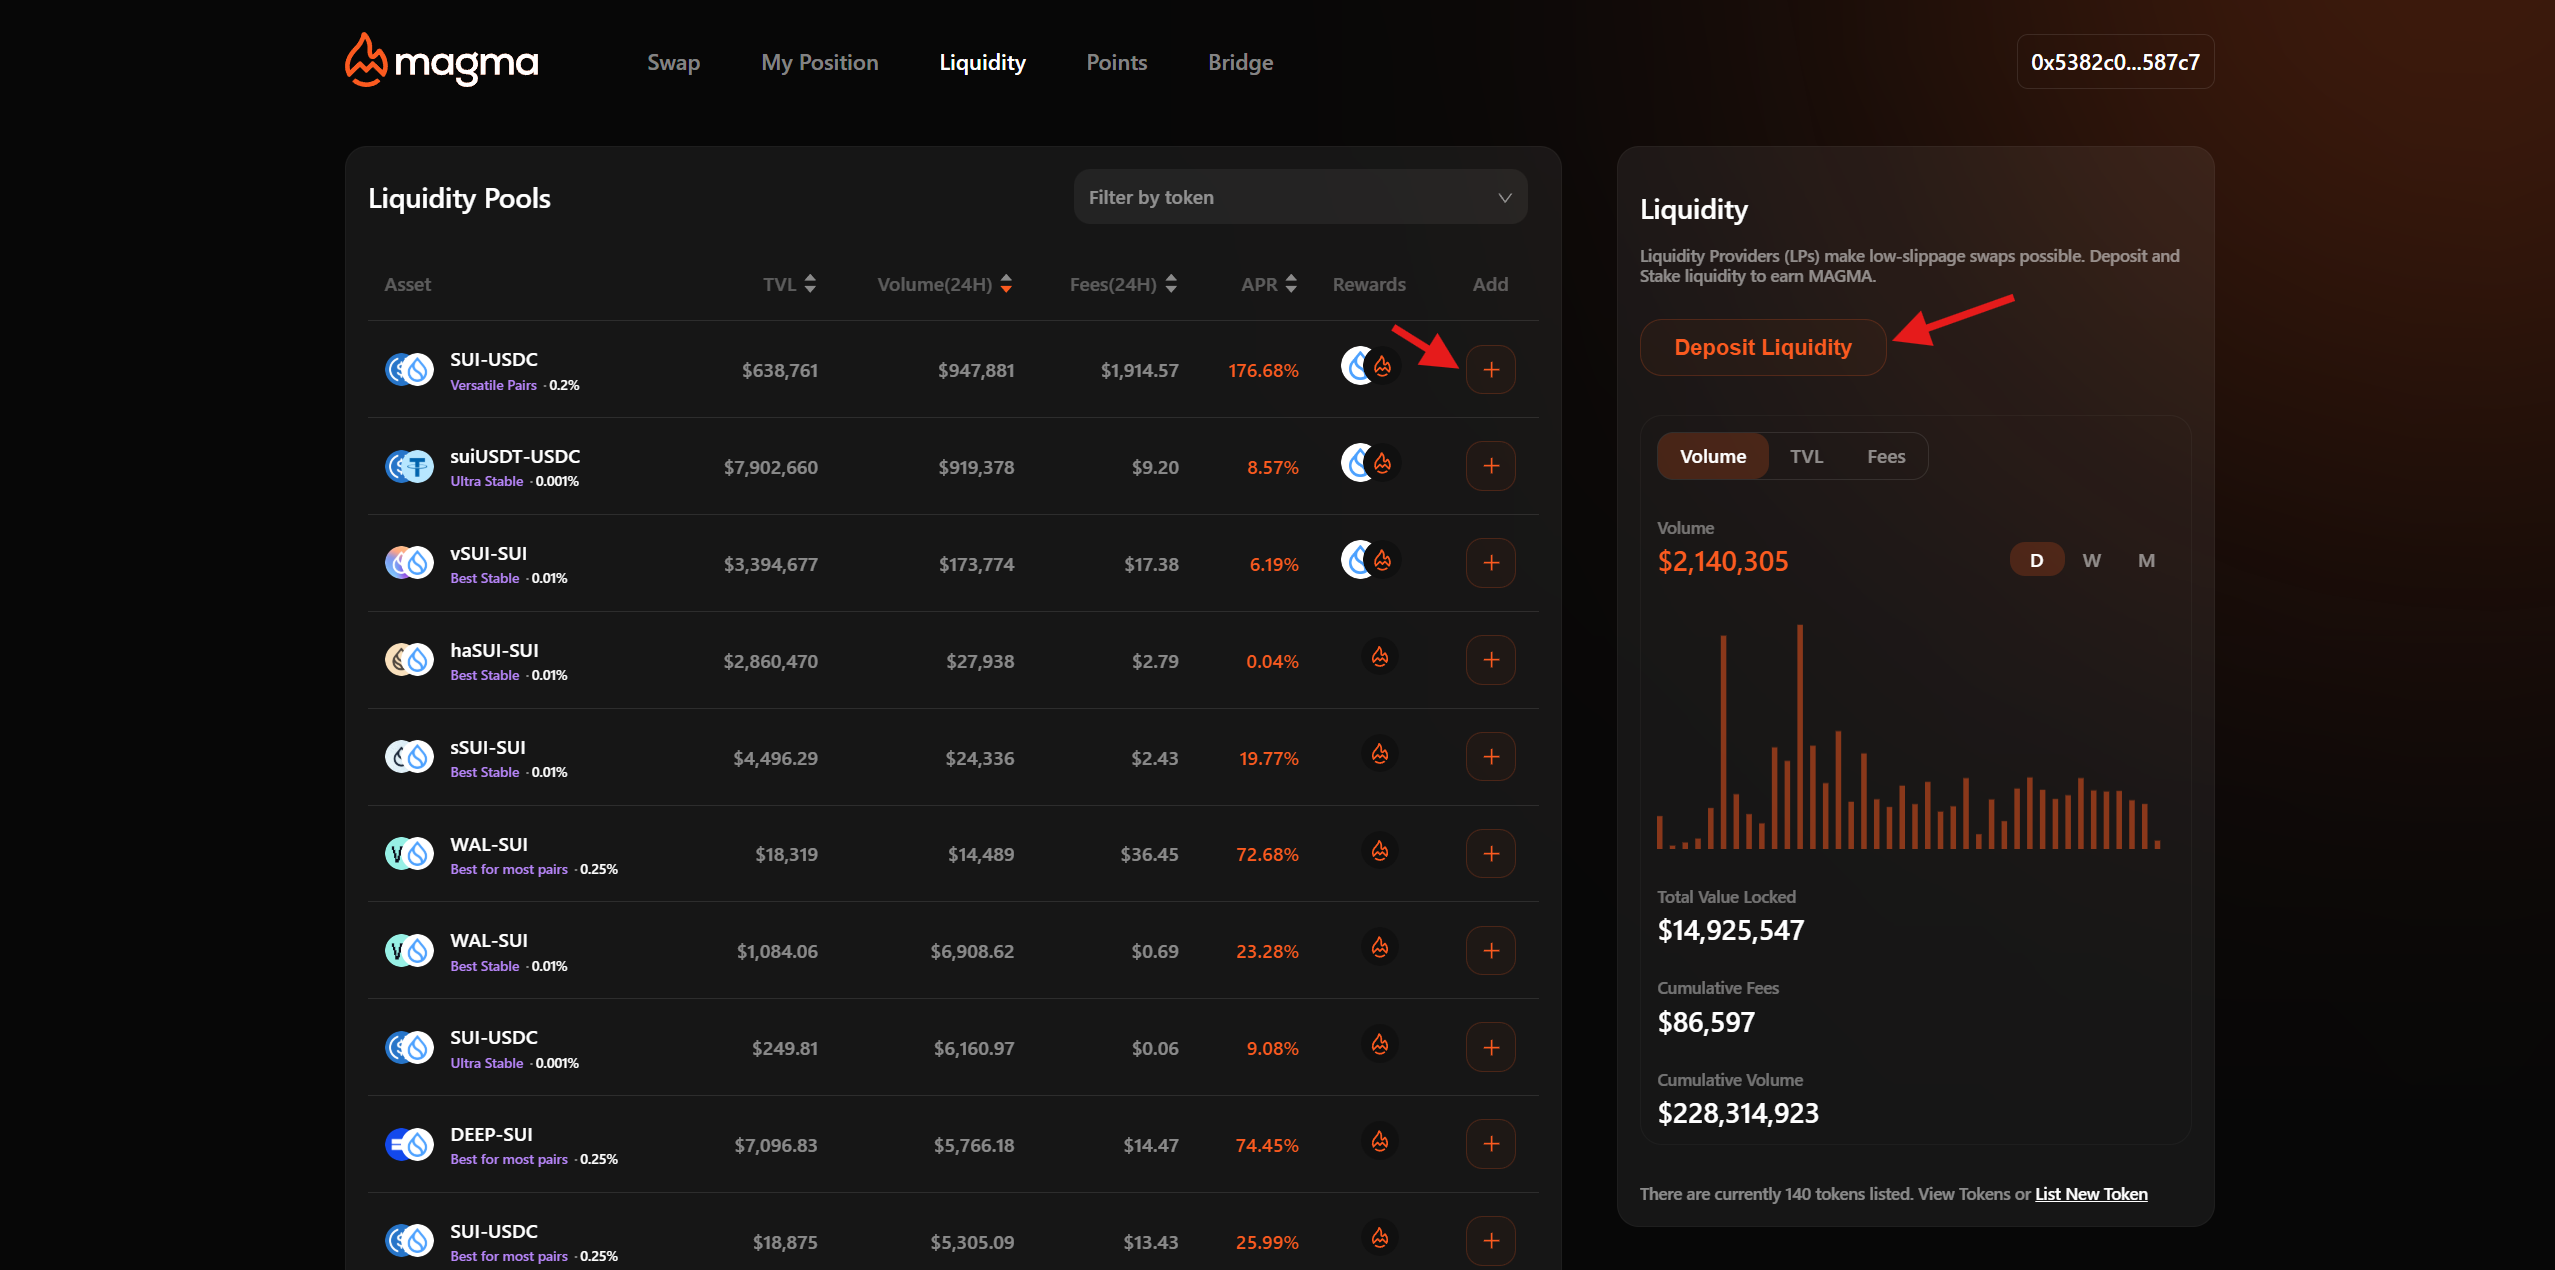Viewport: 2555px width, 1270px height.
Task: Add liquidity to suiUSDT-USDC pool
Action: click(1490, 466)
